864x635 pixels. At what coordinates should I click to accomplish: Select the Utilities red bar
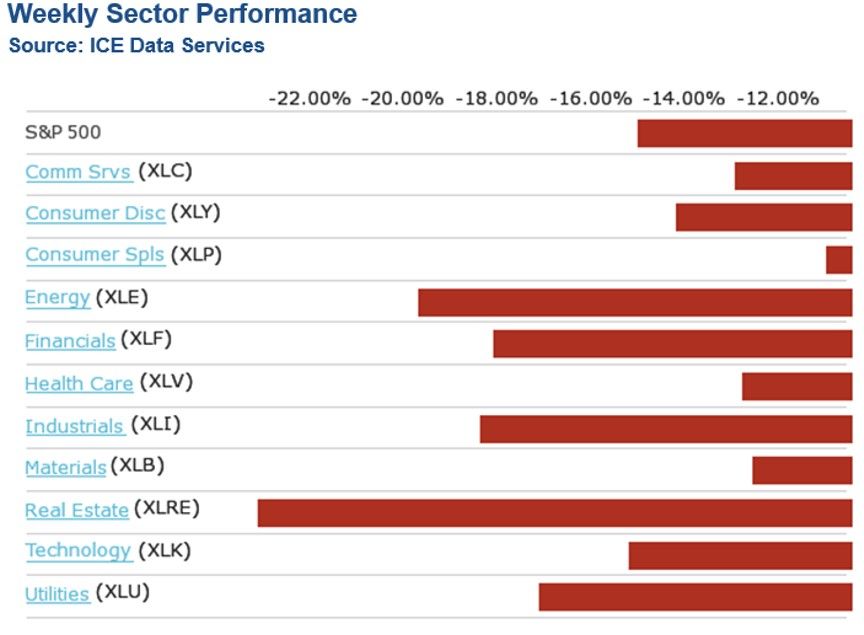[695, 597]
